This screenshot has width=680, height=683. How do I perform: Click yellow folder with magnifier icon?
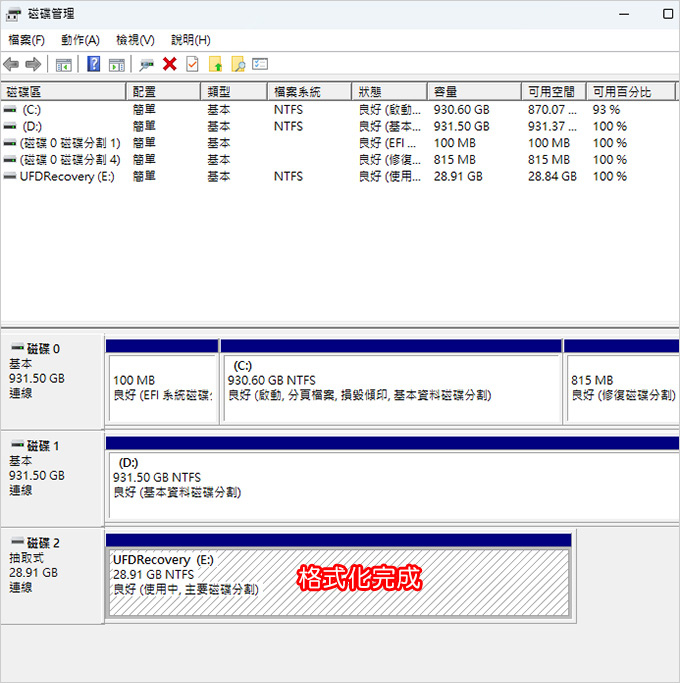238,64
